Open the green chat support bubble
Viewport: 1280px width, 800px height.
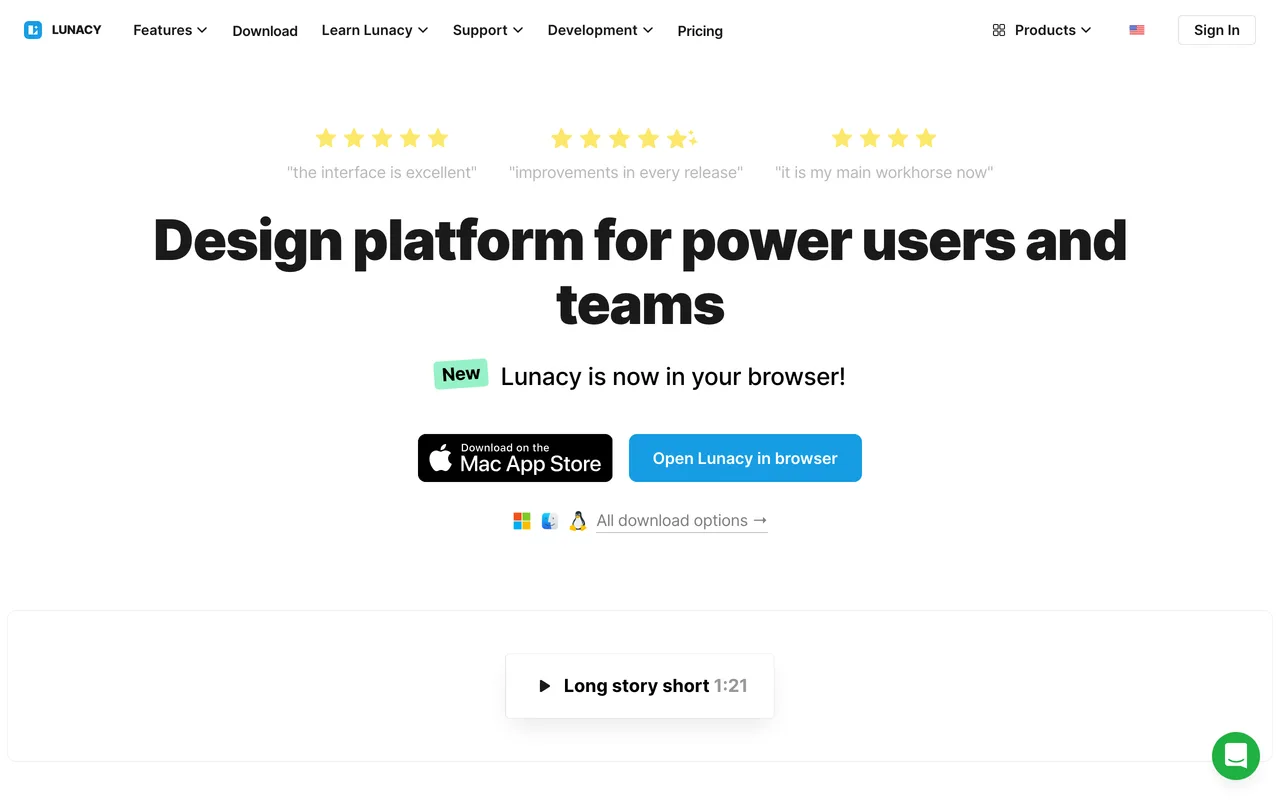(1236, 756)
